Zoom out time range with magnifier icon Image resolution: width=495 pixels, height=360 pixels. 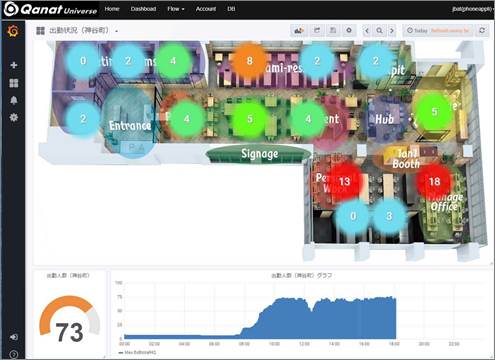(x=379, y=31)
